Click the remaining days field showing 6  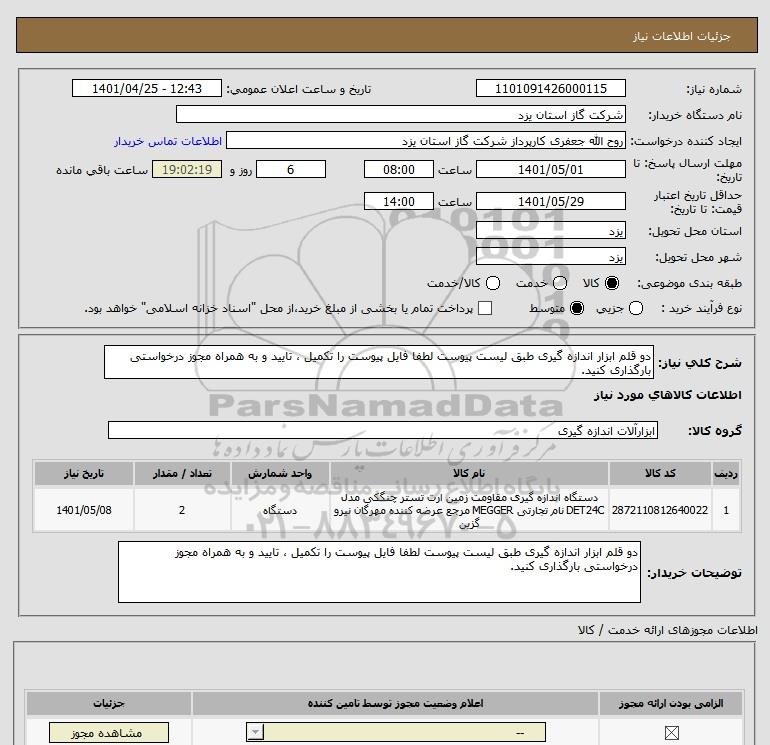point(291,169)
